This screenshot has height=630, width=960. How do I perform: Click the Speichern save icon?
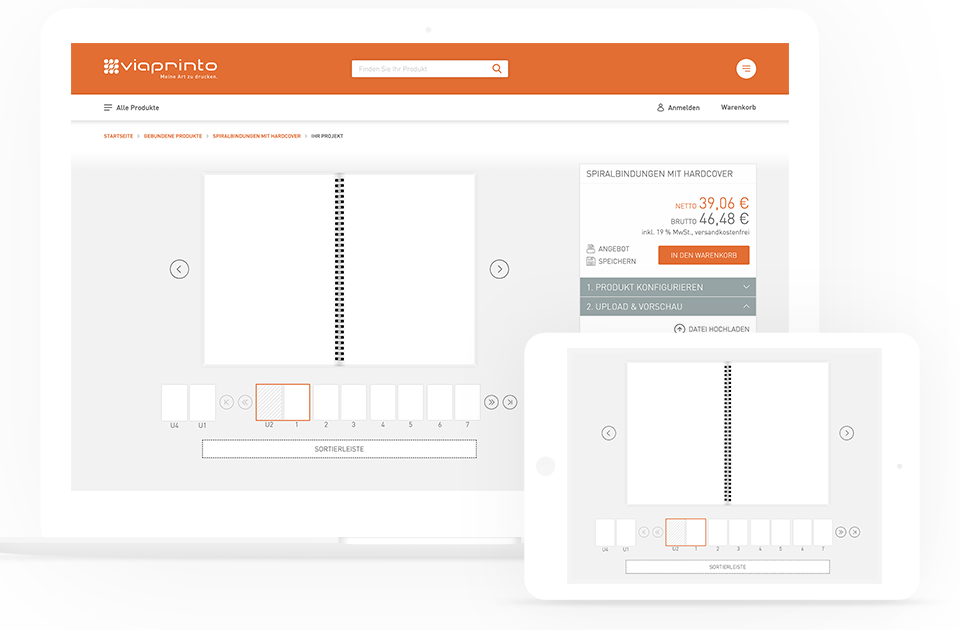click(591, 261)
